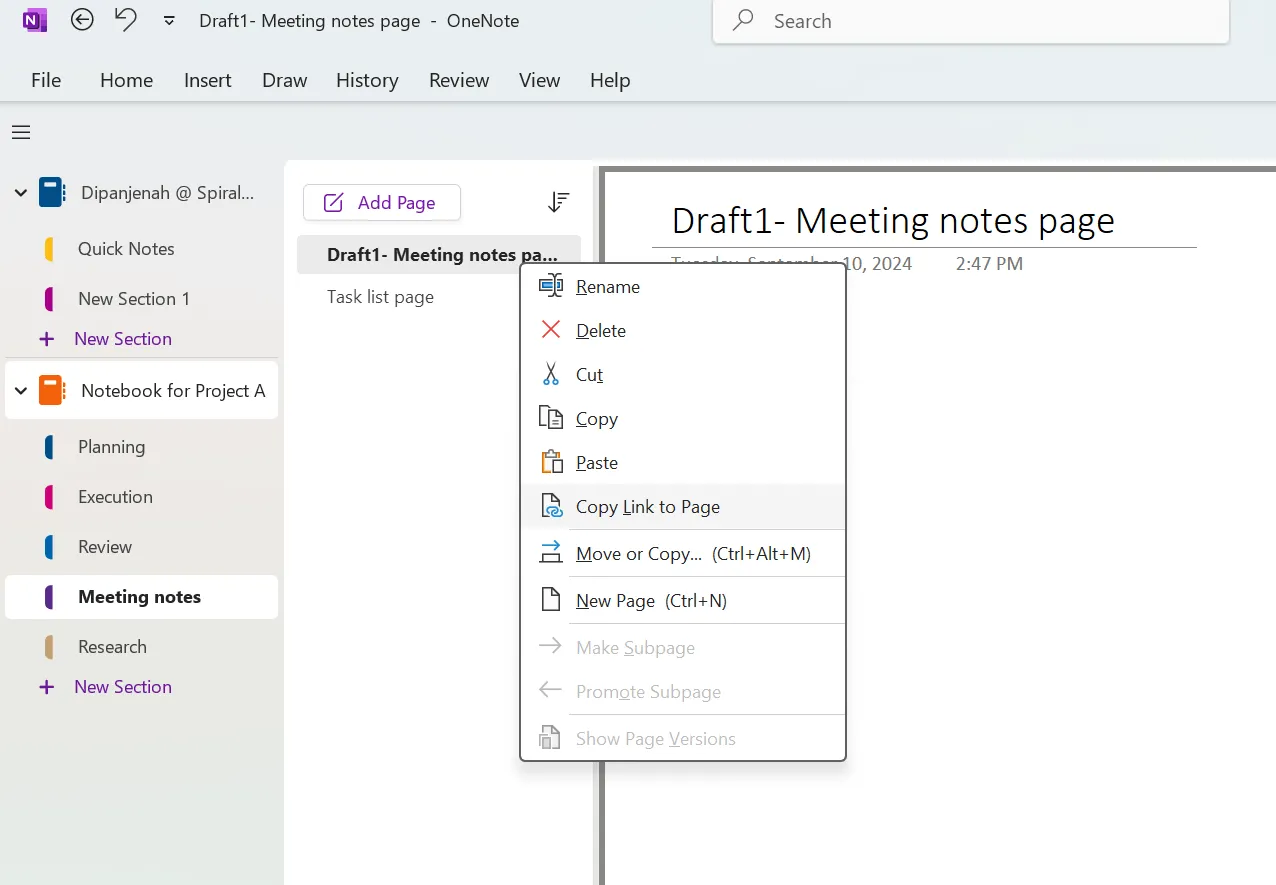
Task: Click the Copy pages icon in context menu
Action: tap(551, 418)
